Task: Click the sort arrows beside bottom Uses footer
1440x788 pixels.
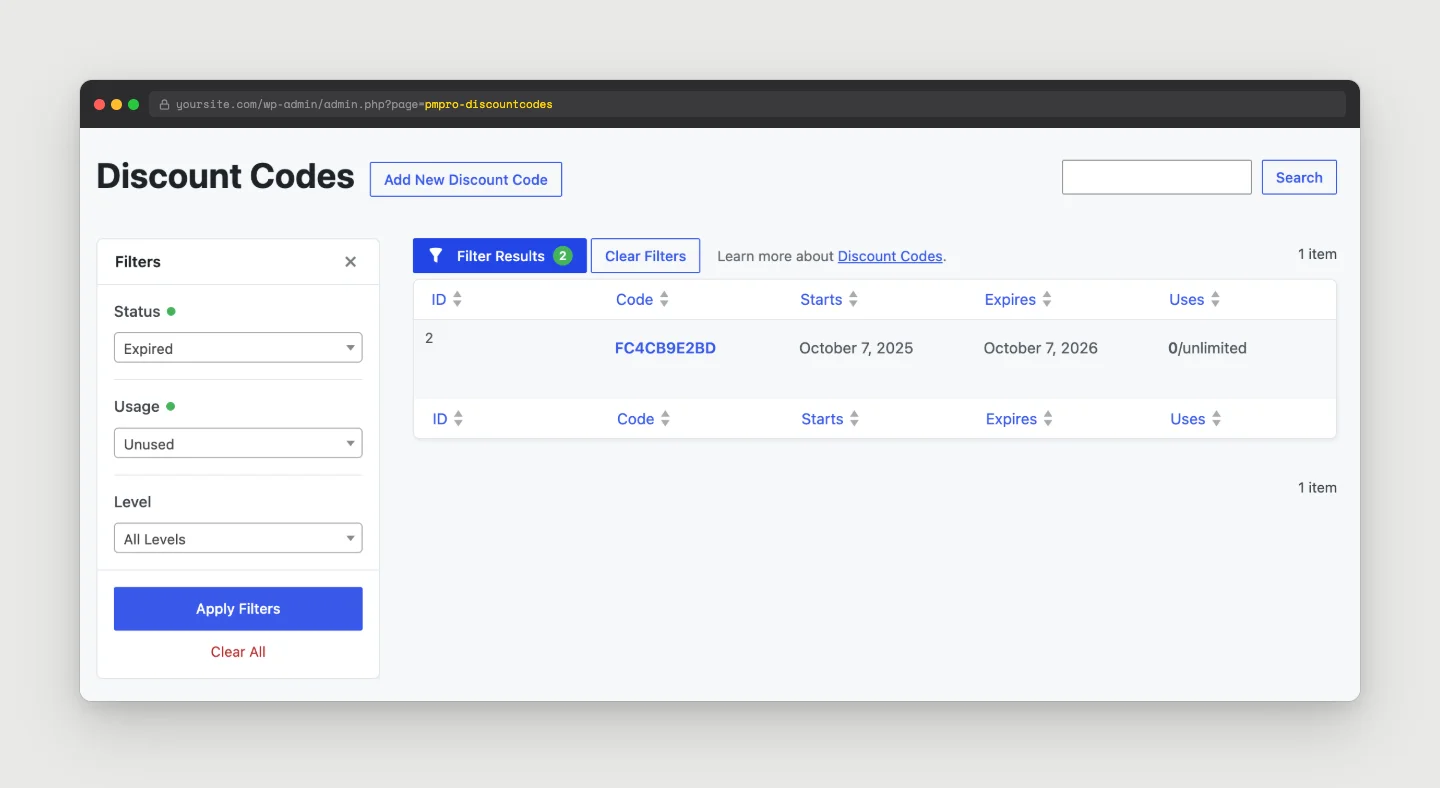Action: click(1216, 419)
